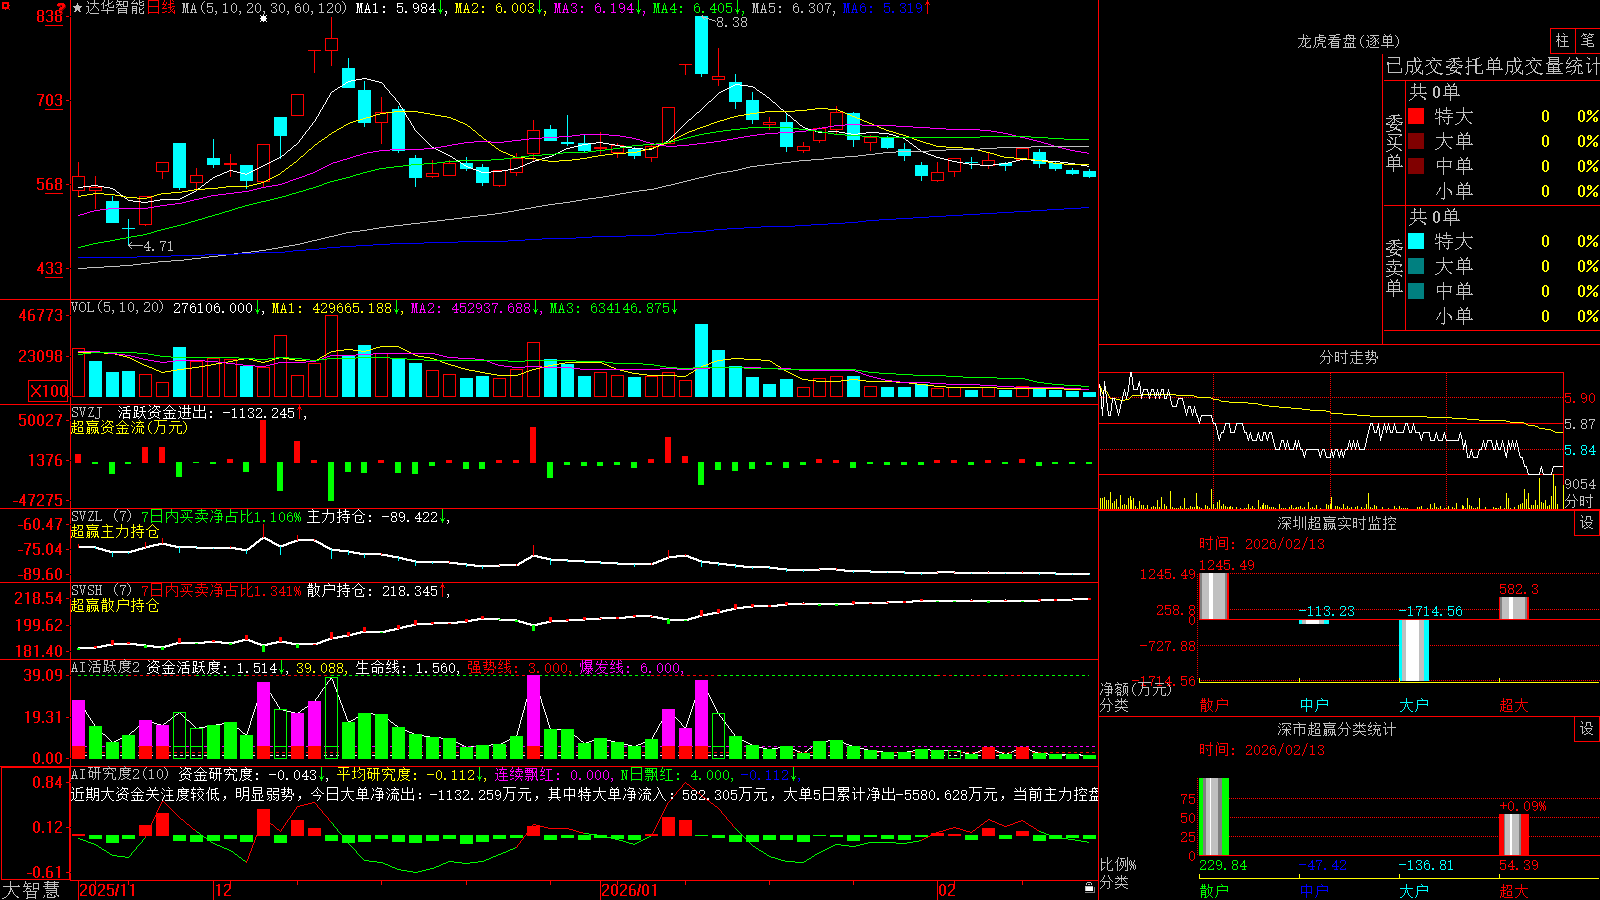Click the 日线 period label
Viewport: 1600px width, 900px height.
(161, 8)
